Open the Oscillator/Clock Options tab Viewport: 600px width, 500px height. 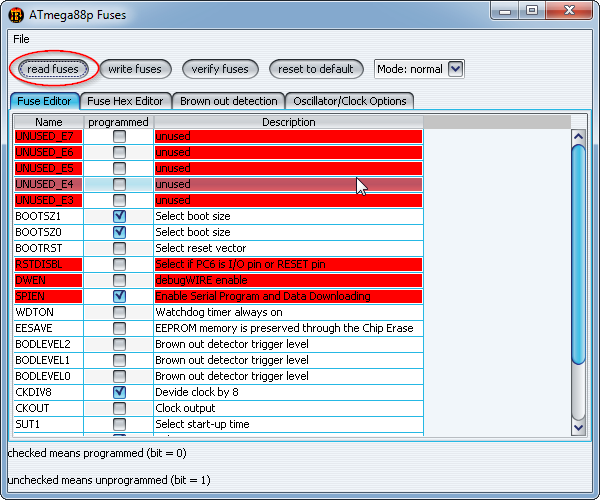(x=350, y=101)
